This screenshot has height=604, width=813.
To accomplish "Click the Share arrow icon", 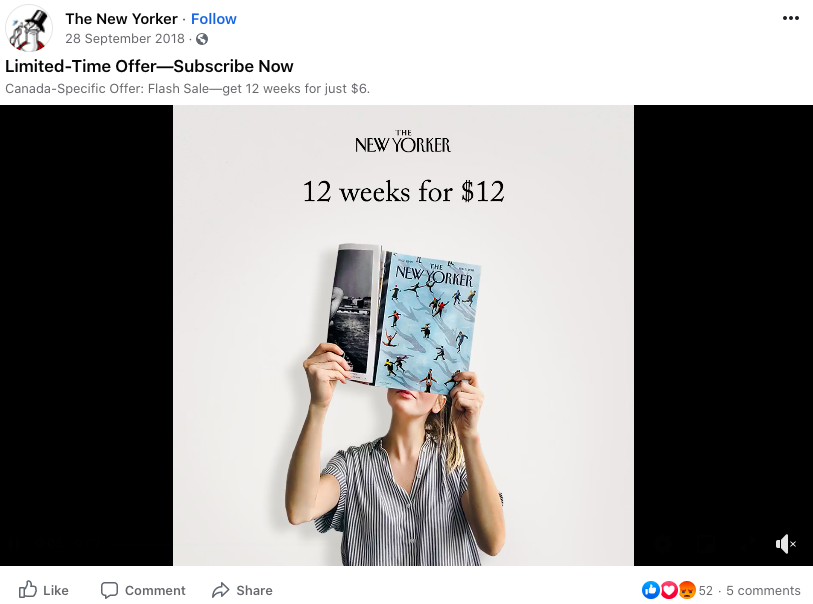I will [x=220, y=590].
